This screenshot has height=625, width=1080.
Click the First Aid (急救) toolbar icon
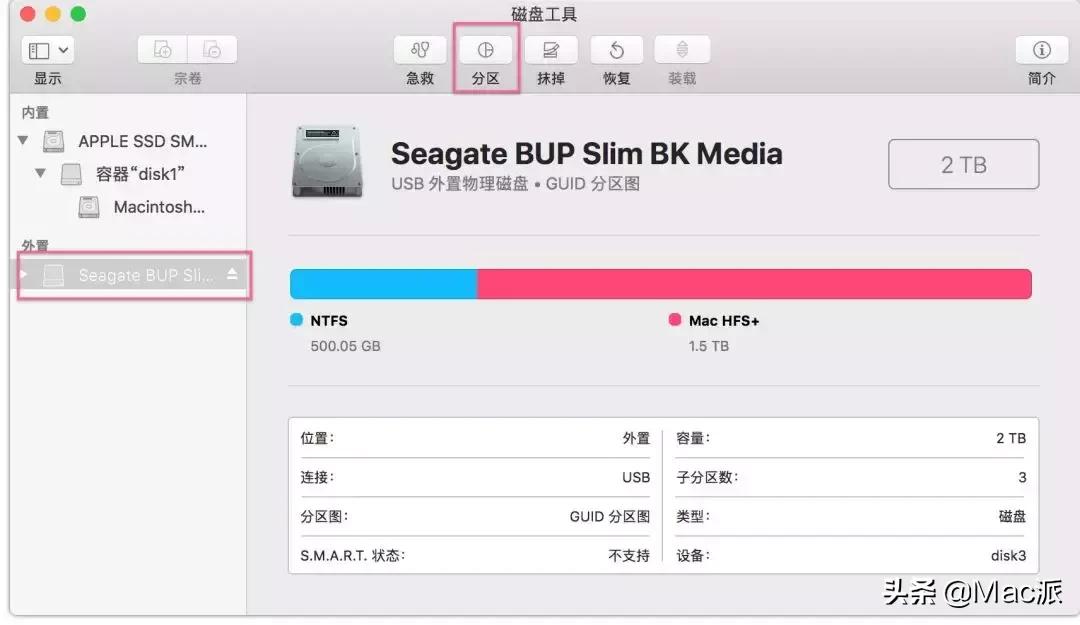[x=420, y=50]
